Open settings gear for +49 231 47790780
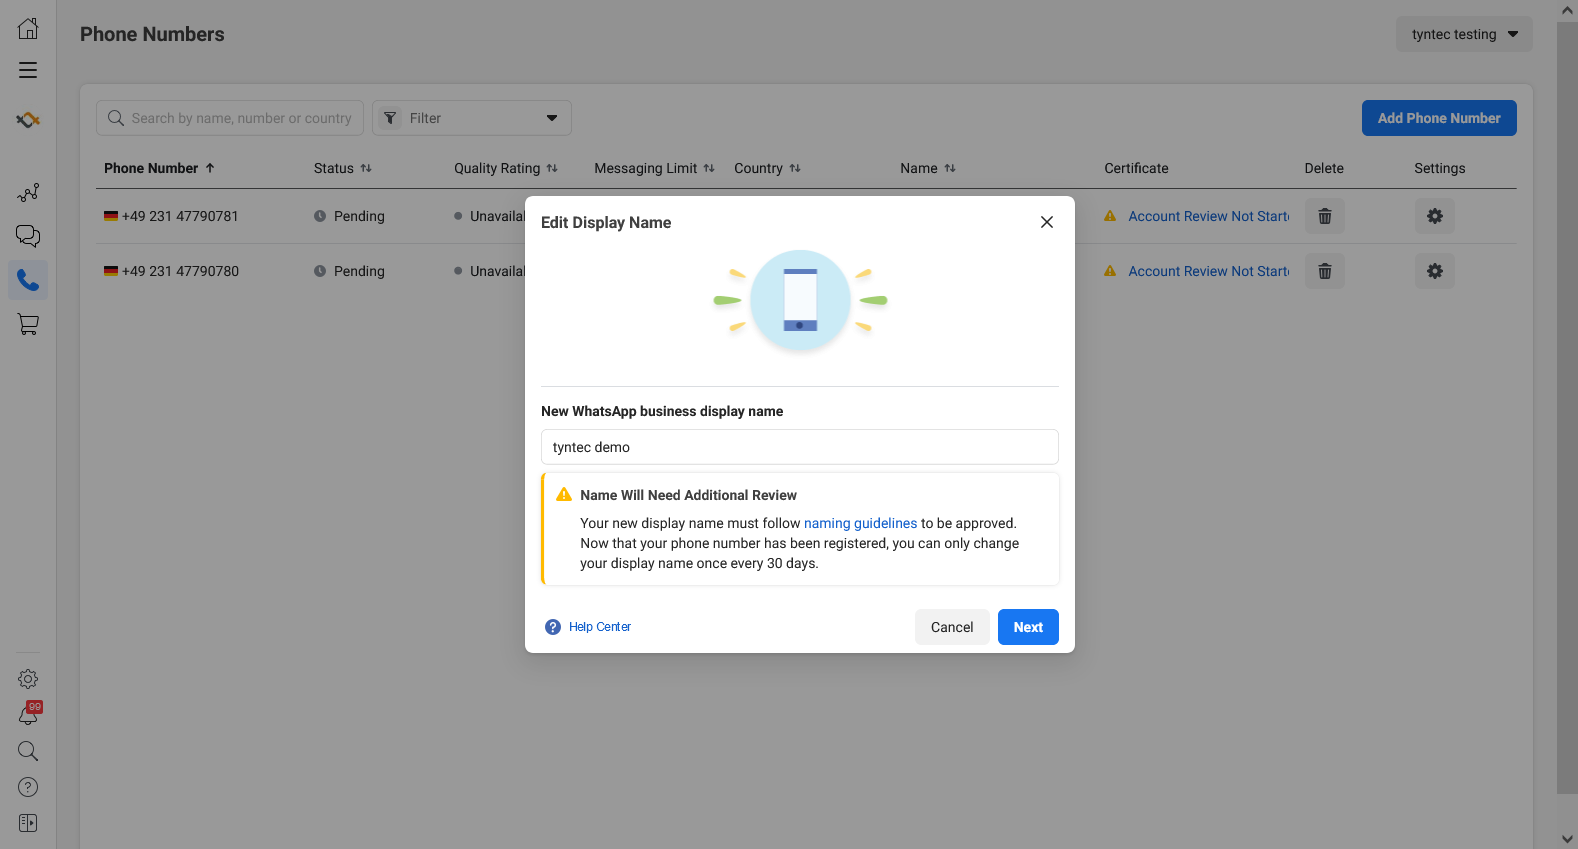 point(1435,271)
